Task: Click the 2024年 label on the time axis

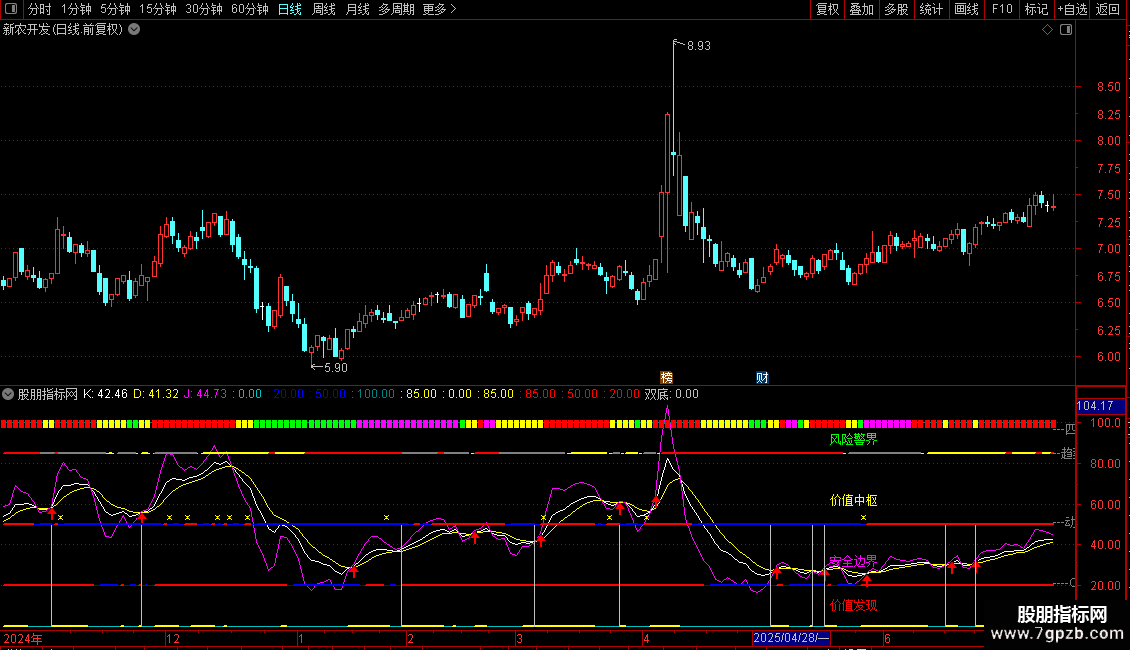Action: point(22,638)
